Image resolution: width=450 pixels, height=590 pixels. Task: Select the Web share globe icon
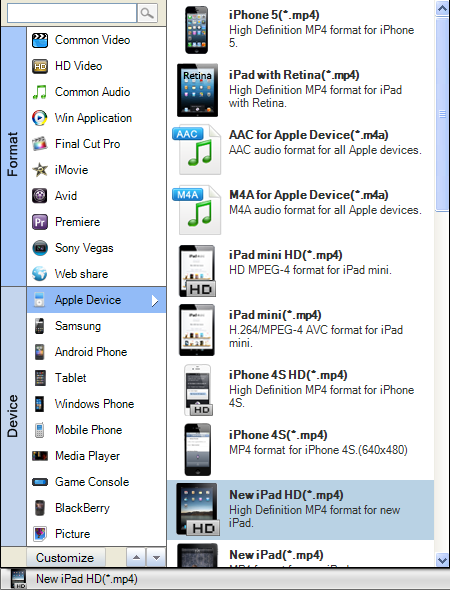(x=40, y=274)
